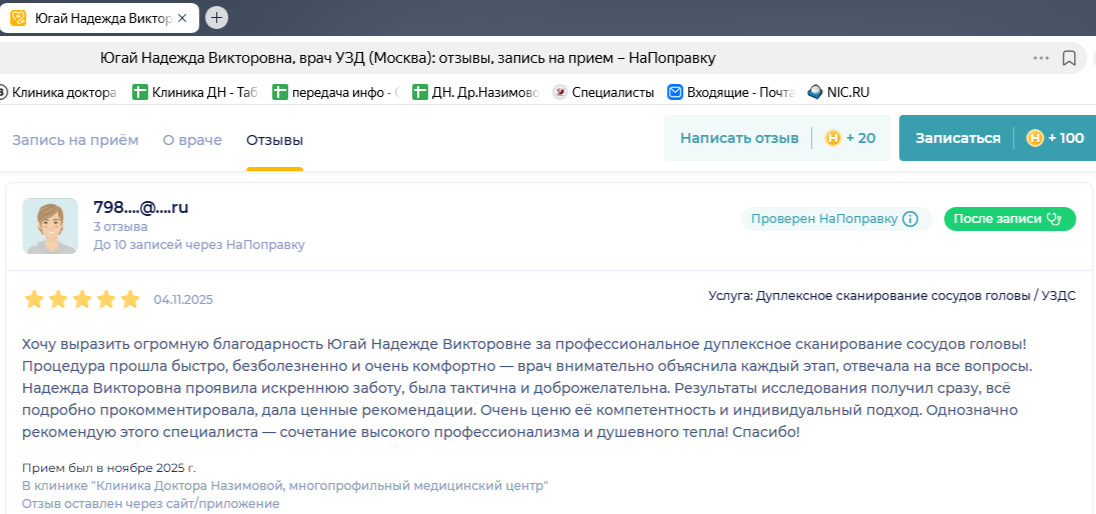Select the Отзывы tab
Image resolution: width=1096 pixels, height=514 pixels.
point(274,139)
